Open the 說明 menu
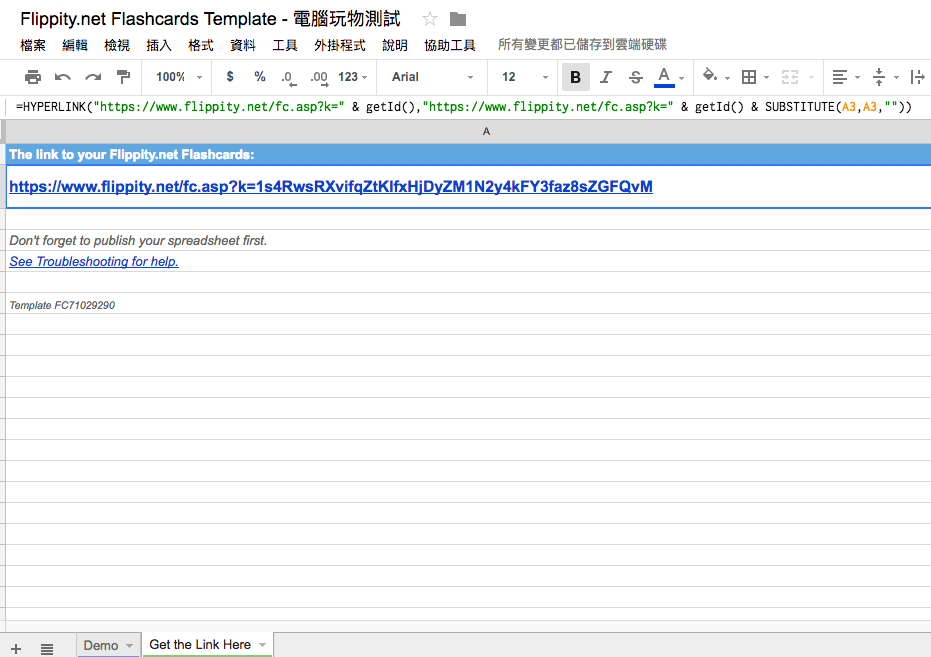931x657 pixels. pyautogui.click(x=395, y=45)
